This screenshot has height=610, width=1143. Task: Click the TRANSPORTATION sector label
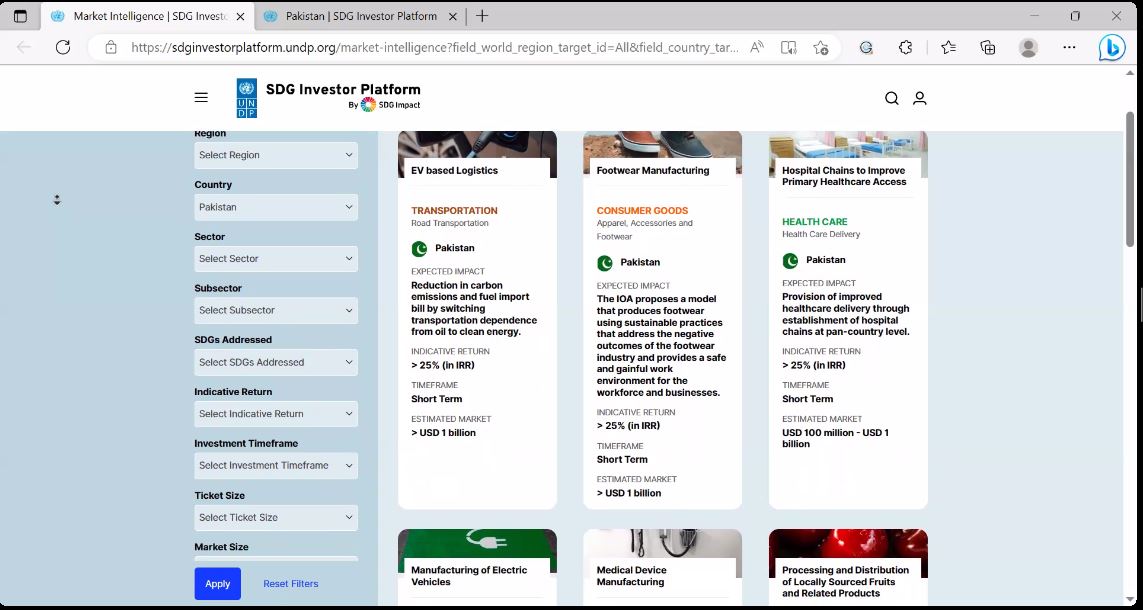click(454, 211)
